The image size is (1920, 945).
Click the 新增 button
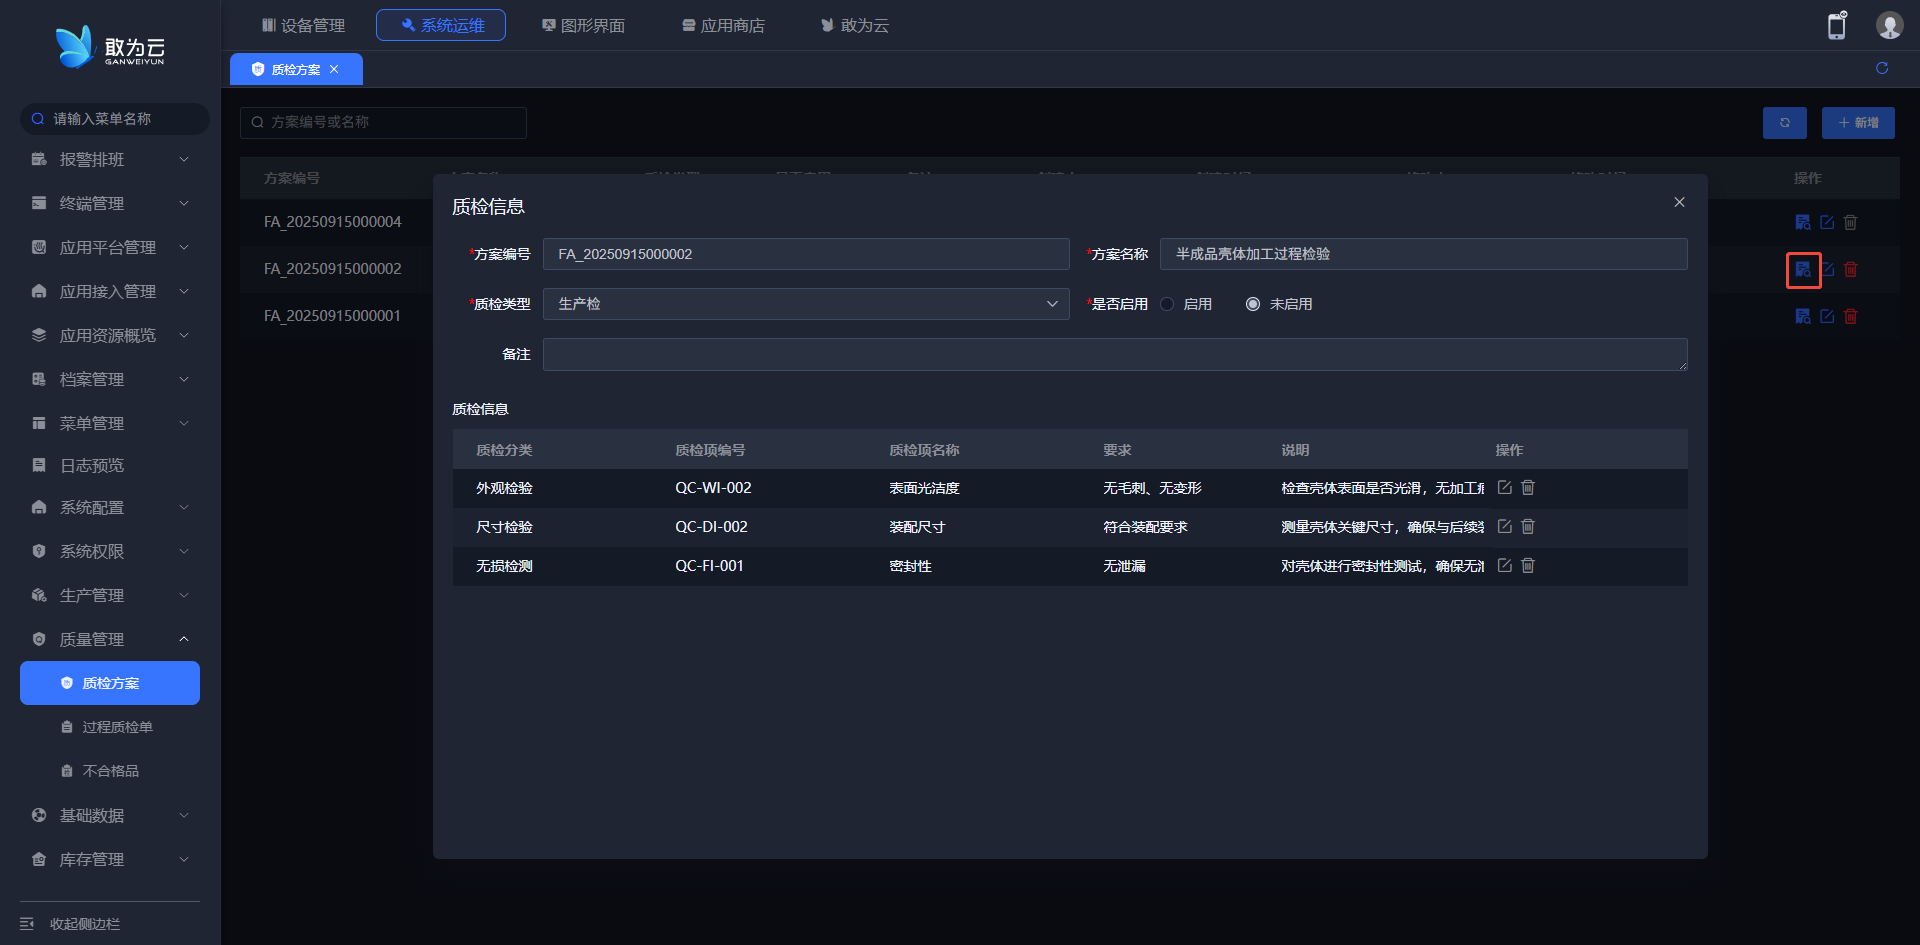coord(1857,123)
